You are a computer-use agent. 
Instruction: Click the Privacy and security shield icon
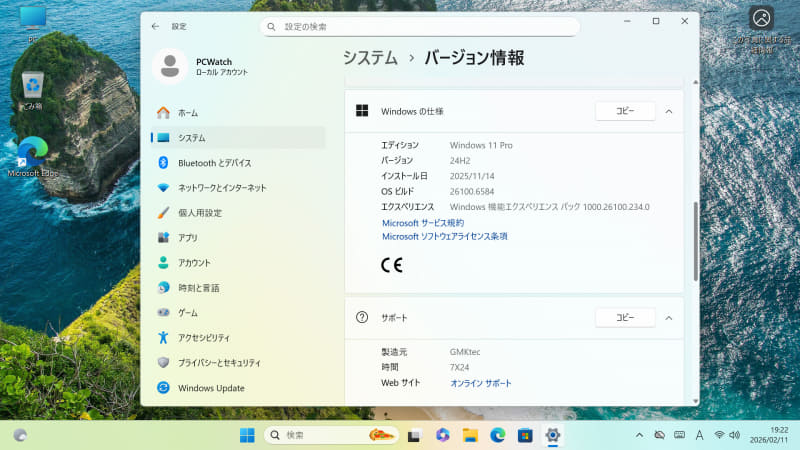tap(163, 362)
